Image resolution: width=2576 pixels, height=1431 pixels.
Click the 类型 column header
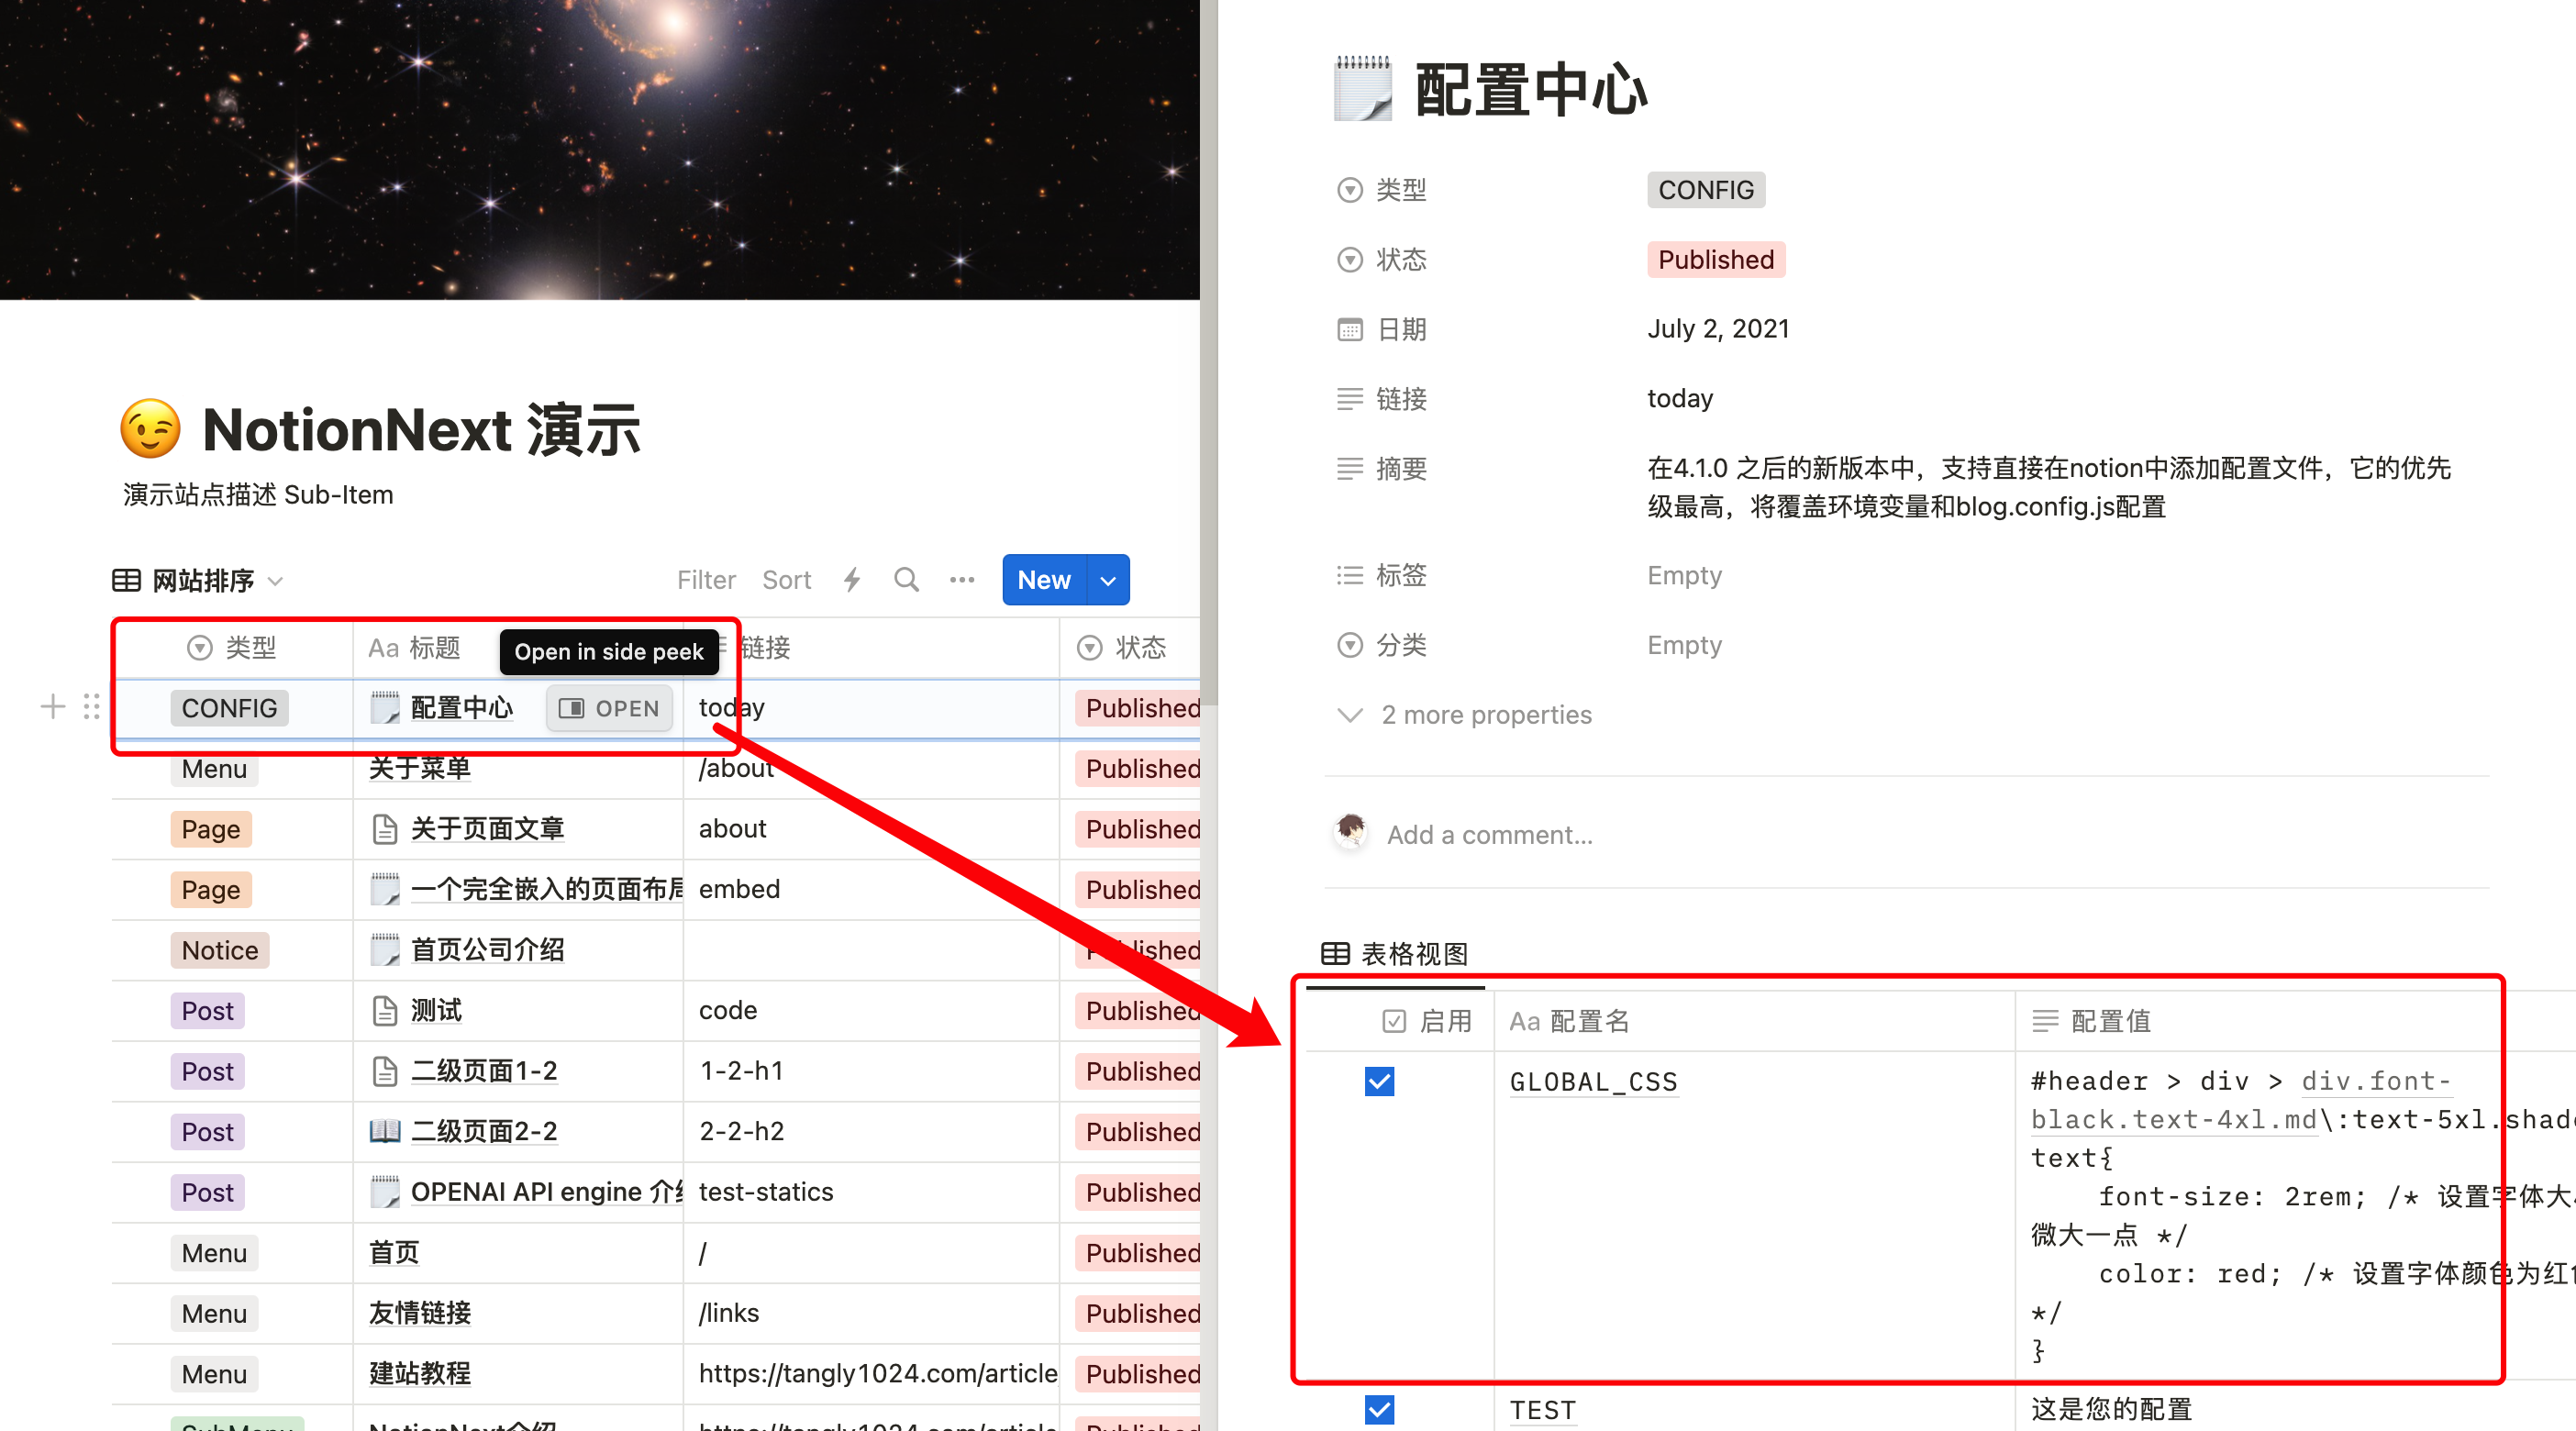point(232,648)
